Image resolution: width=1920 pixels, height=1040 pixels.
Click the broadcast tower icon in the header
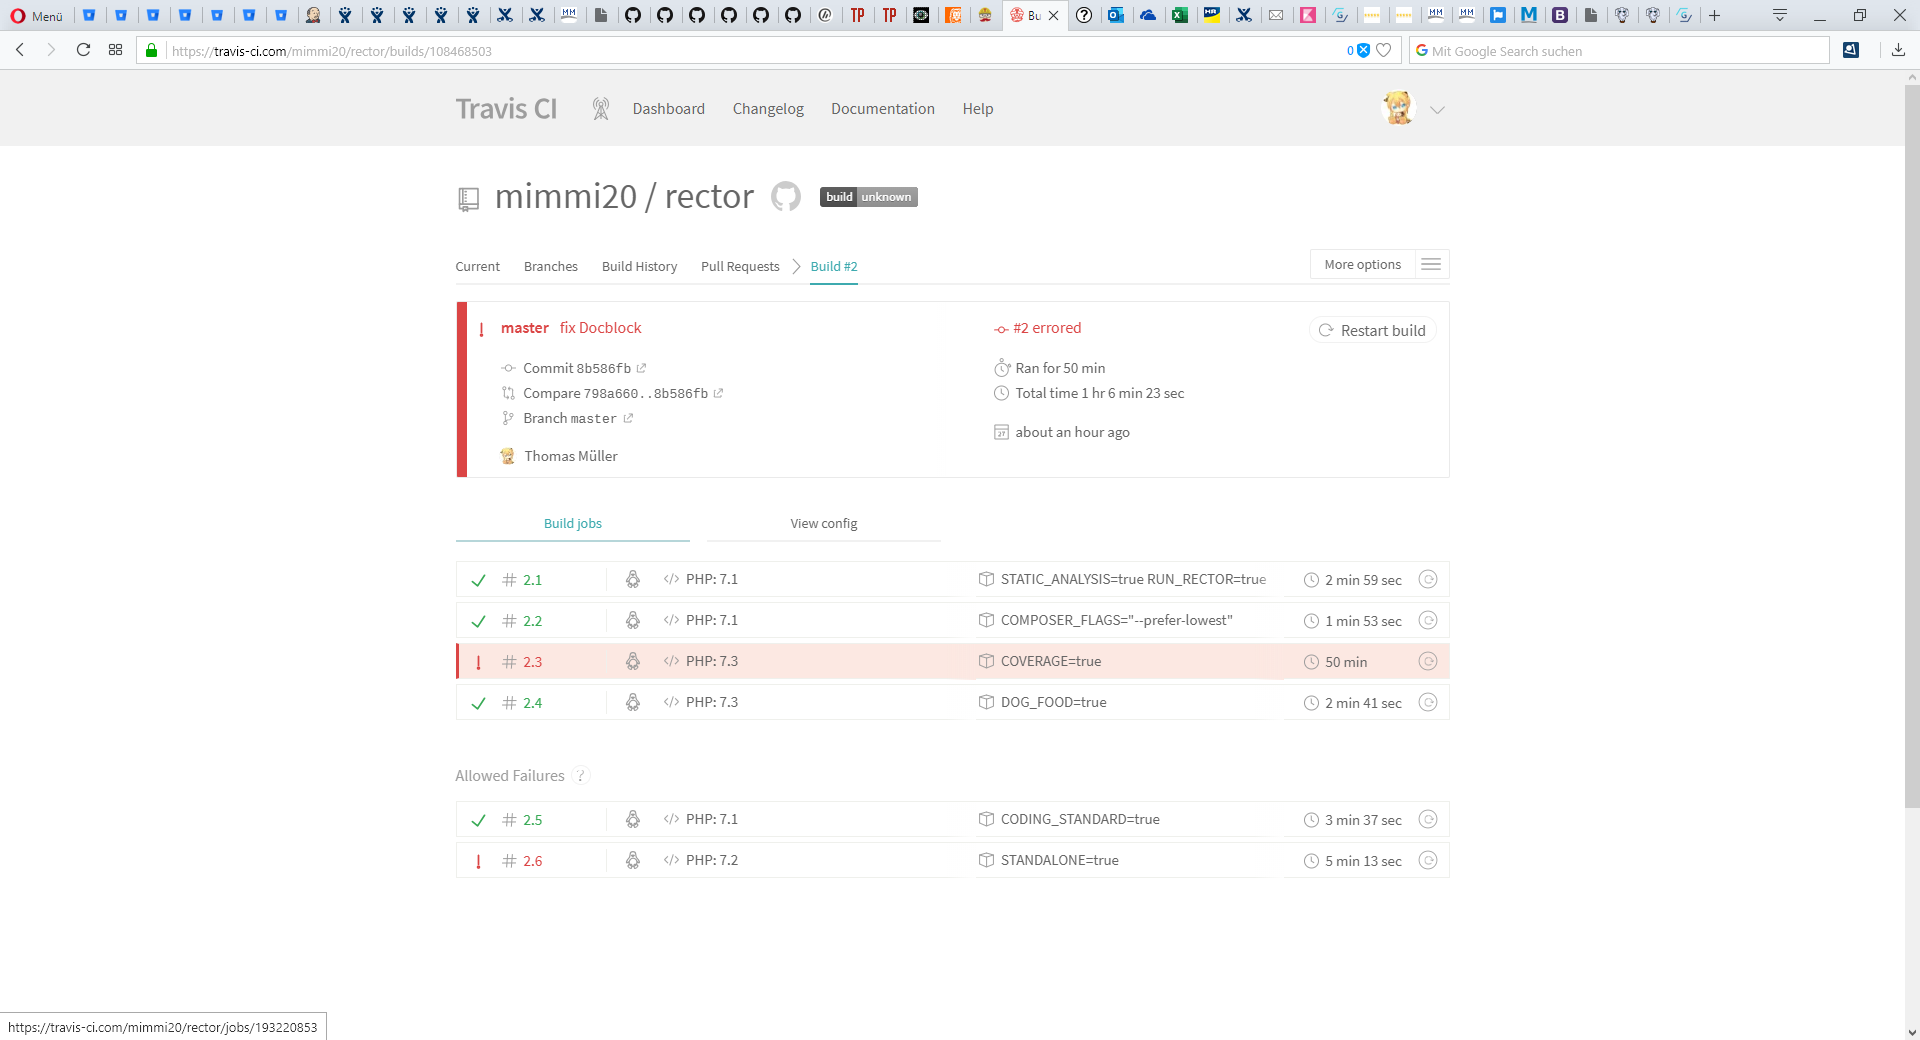(600, 109)
